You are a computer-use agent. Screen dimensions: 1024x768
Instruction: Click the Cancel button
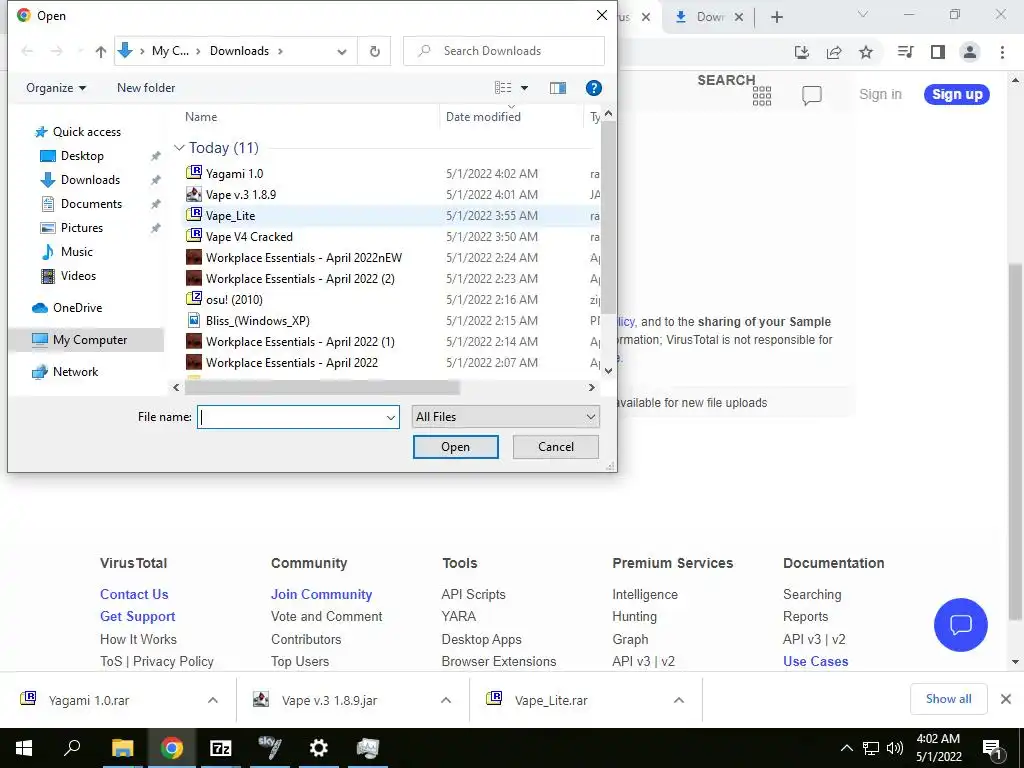(x=556, y=447)
